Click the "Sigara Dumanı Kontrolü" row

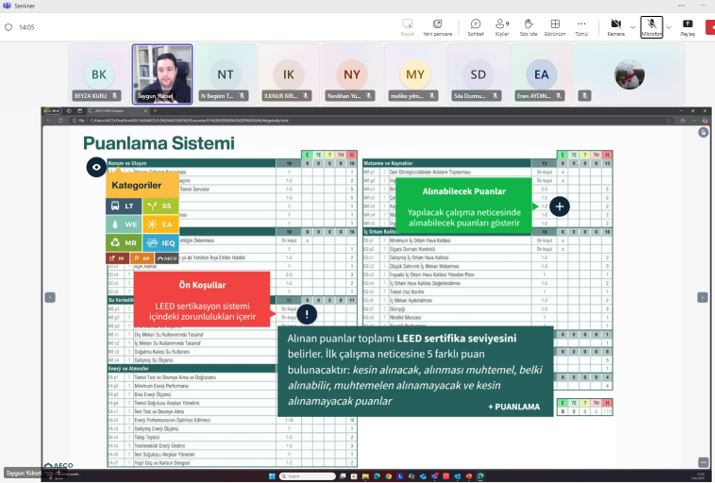pyautogui.click(x=487, y=249)
